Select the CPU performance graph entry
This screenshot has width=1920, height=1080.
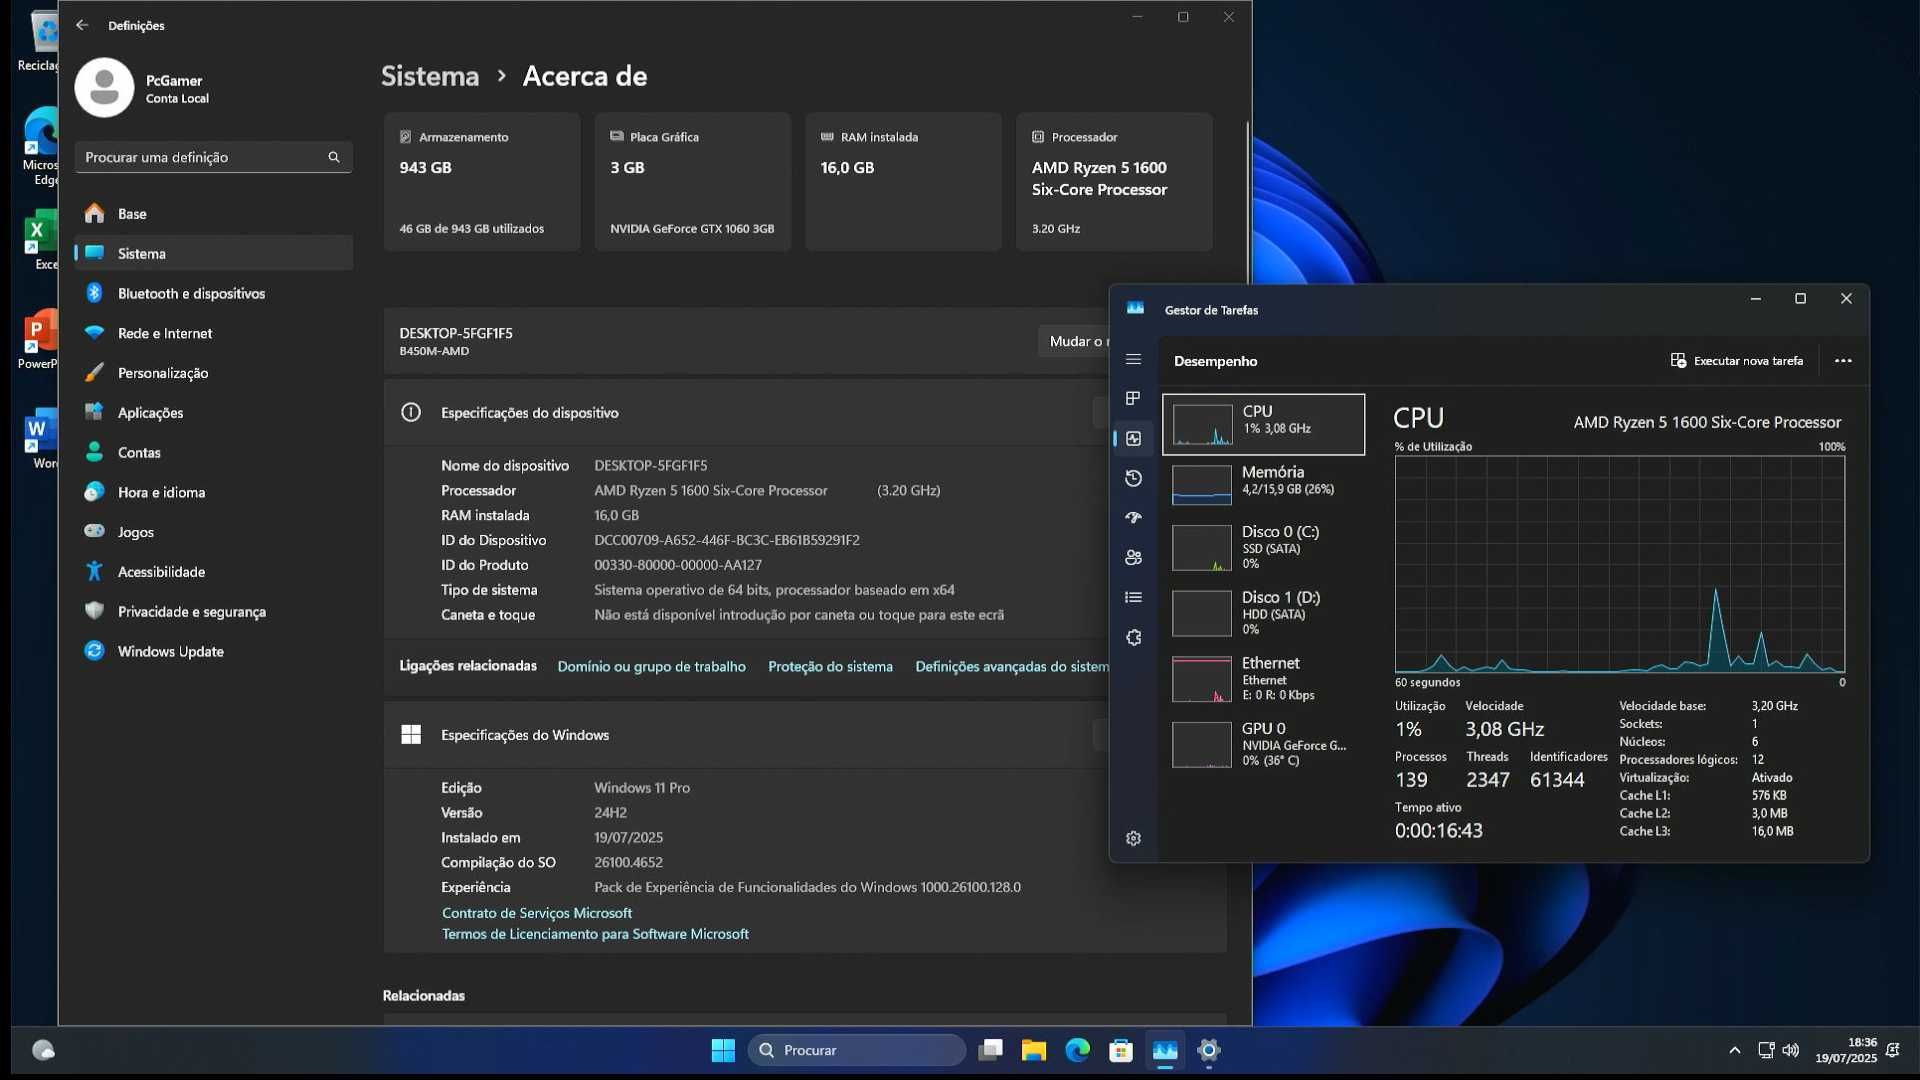(x=1263, y=424)
